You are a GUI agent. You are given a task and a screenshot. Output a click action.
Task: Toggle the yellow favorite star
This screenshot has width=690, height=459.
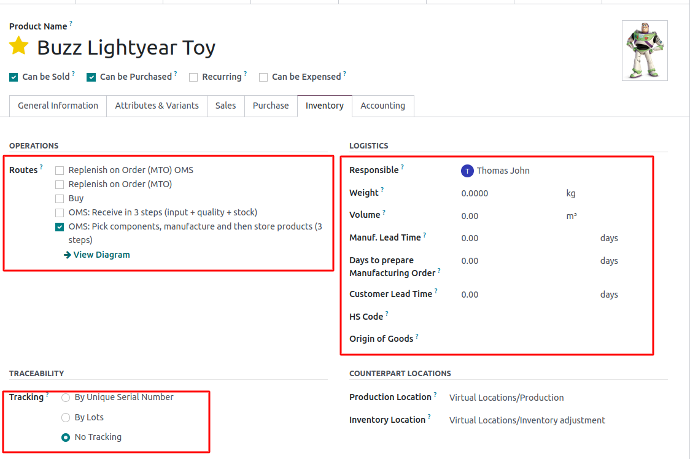click(x=19, y=46)
